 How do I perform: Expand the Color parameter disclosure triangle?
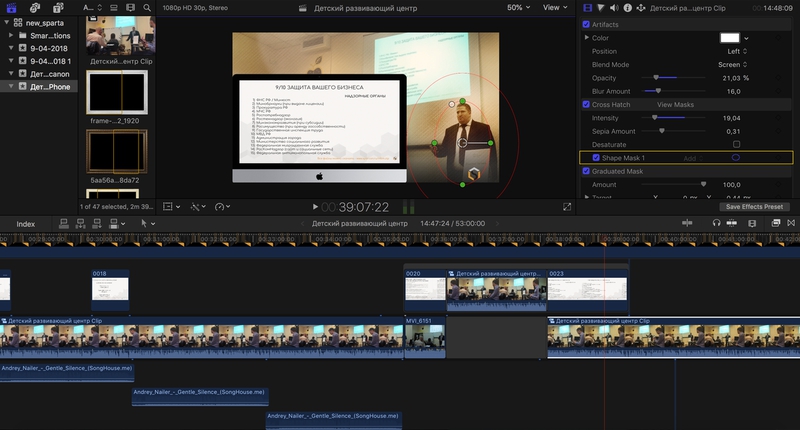coord(586,38)
